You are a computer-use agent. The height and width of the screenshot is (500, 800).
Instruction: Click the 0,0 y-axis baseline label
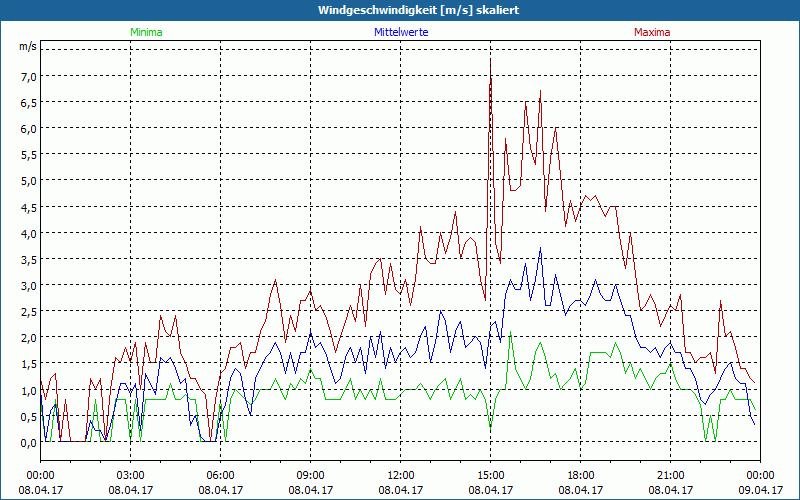coord(27,443)
